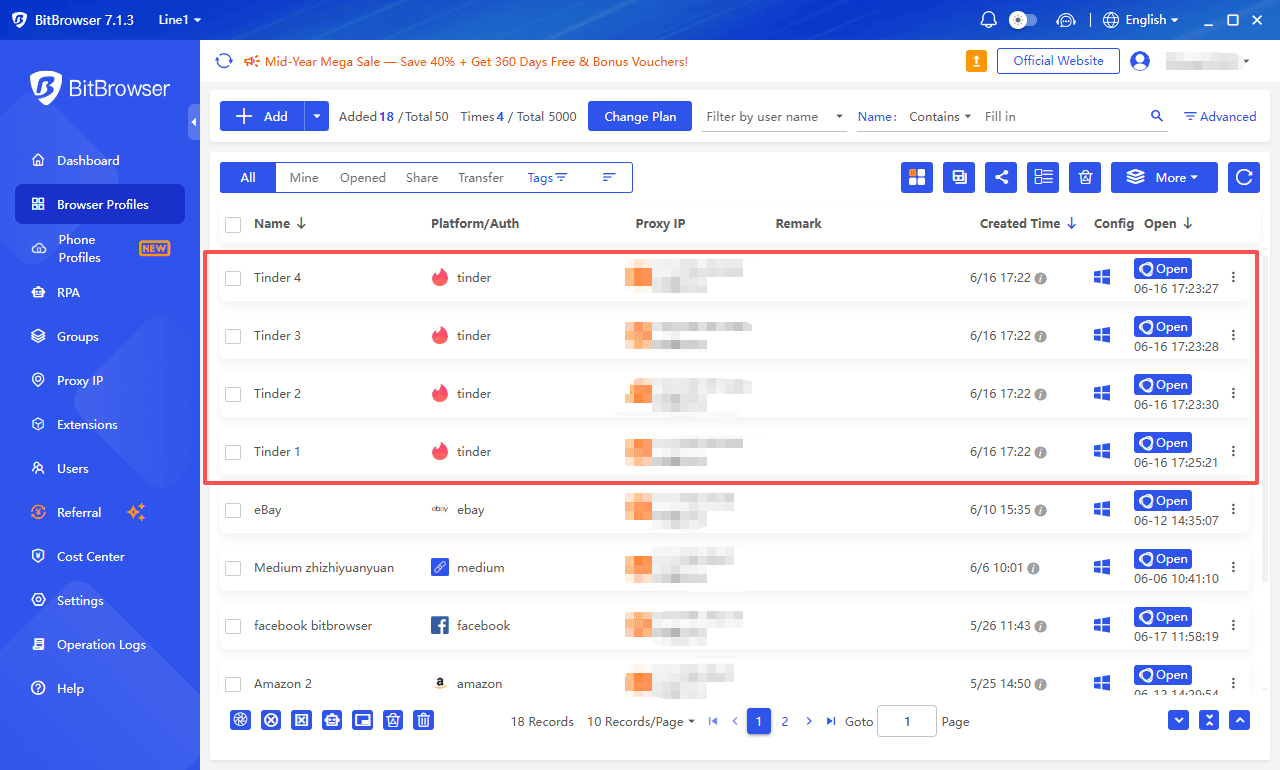This screenshot has width=1280, height=770.
Task: Click the user avatar icon
Action: (1139, 61)
